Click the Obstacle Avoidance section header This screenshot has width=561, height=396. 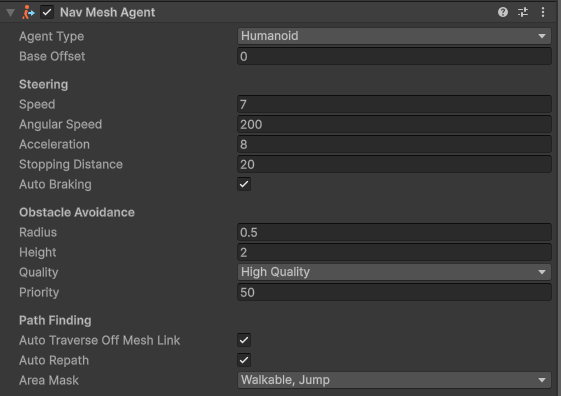click(77, 212)
